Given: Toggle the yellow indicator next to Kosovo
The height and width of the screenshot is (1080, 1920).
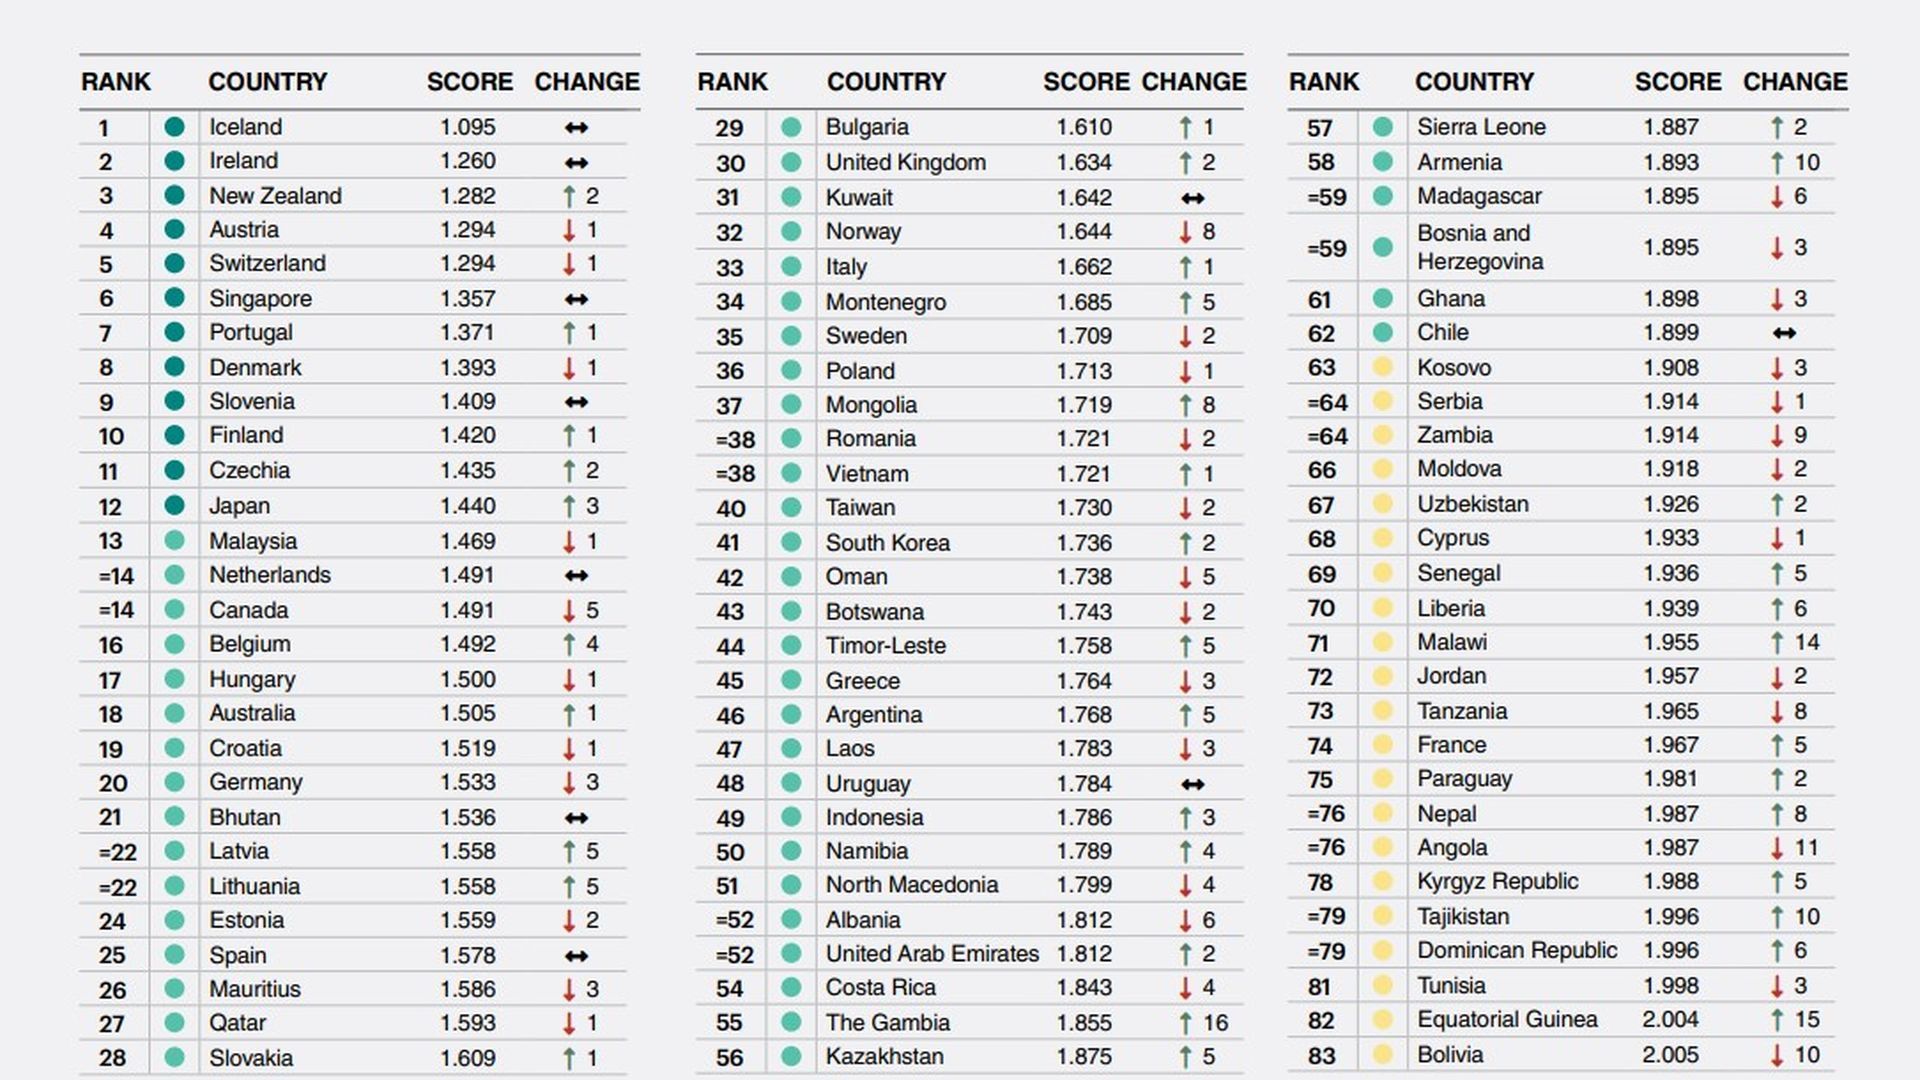Looking at the screenshot, I should coord(1380,366).
